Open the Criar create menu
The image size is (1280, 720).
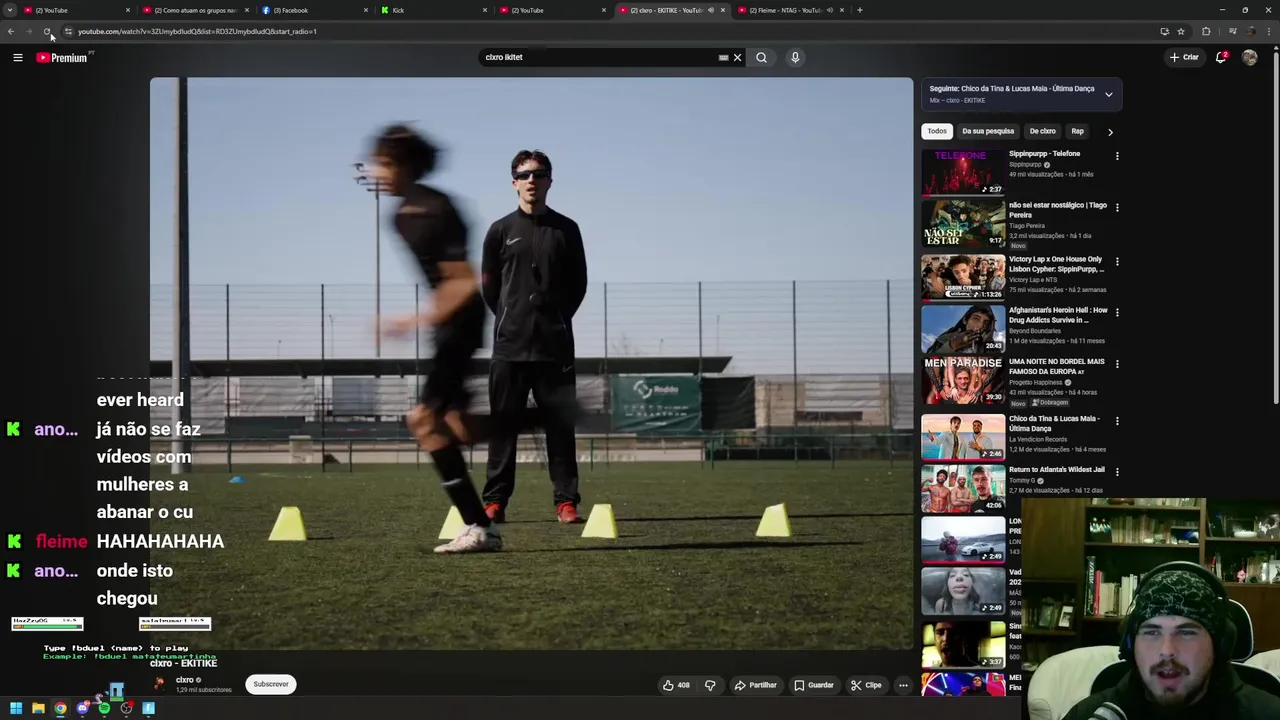coord(1184,58)
